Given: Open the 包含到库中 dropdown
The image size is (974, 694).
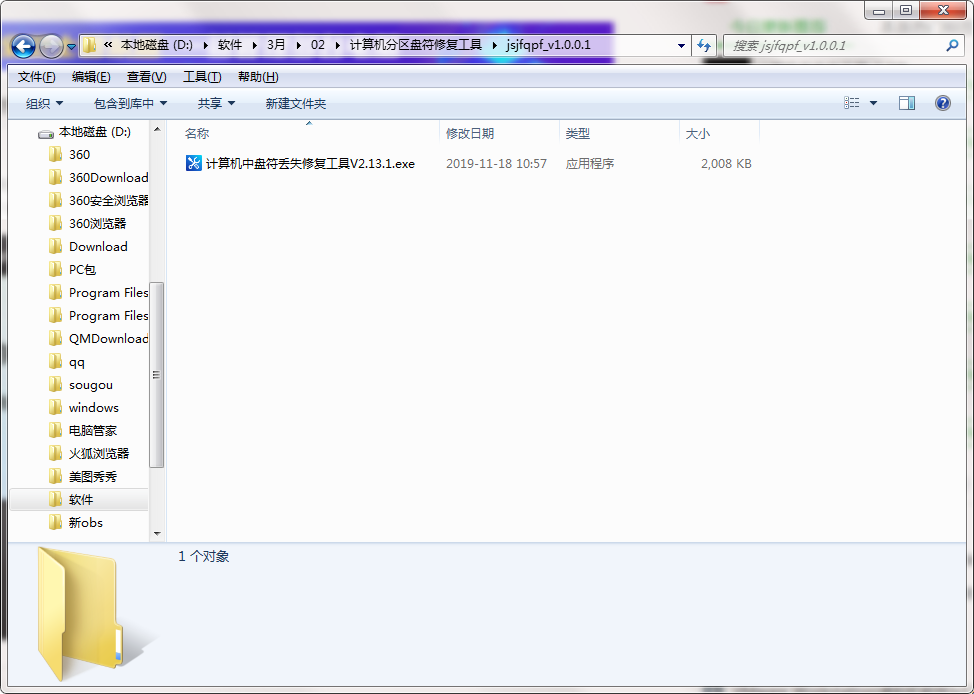Looking at the screenshot, I should pos(130,103).
